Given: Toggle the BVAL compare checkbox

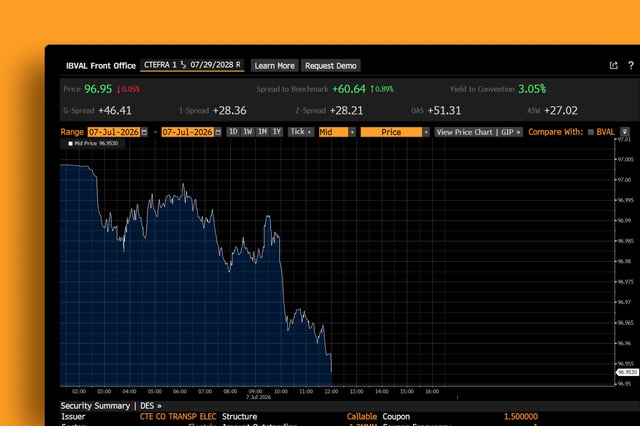Looking at the screenshot, I should click(x=590, y=132).
